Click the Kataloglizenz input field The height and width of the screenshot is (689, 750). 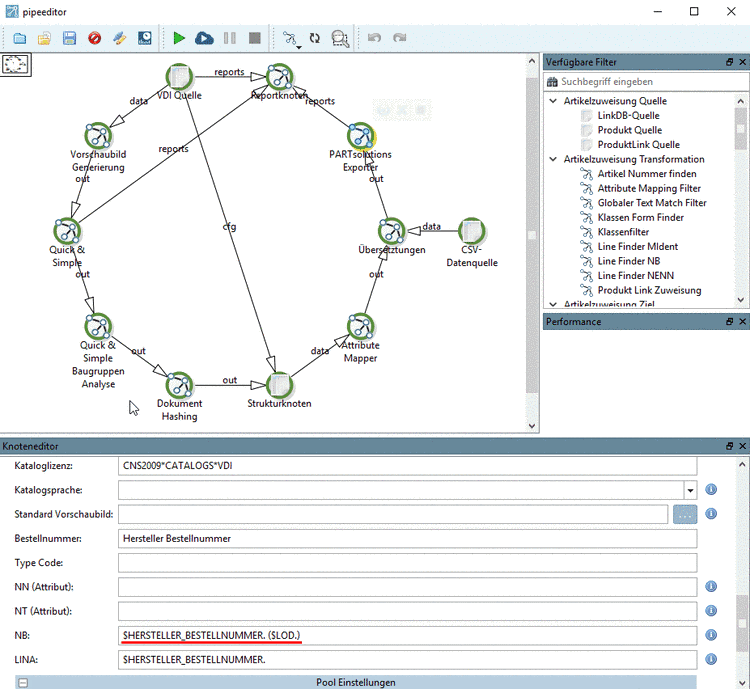[x=408, y=466]
